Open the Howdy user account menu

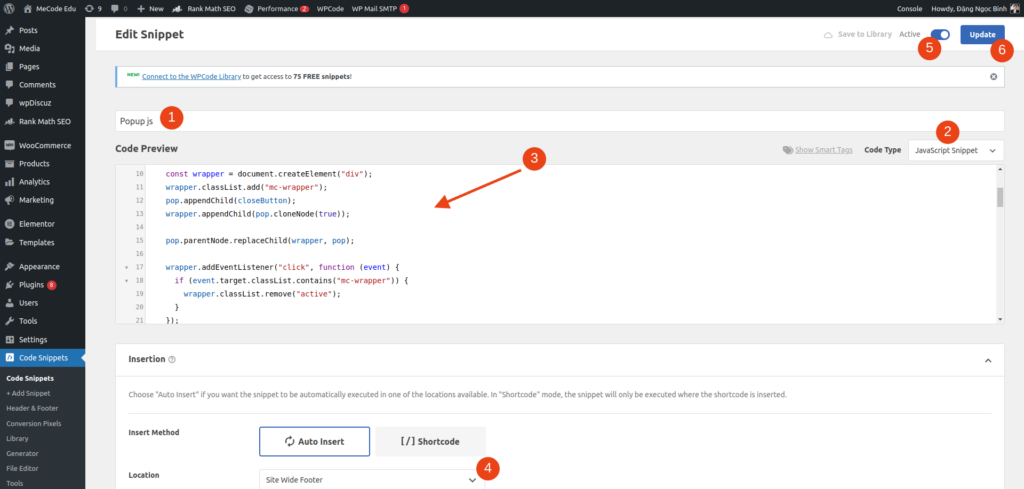[974, 8]
